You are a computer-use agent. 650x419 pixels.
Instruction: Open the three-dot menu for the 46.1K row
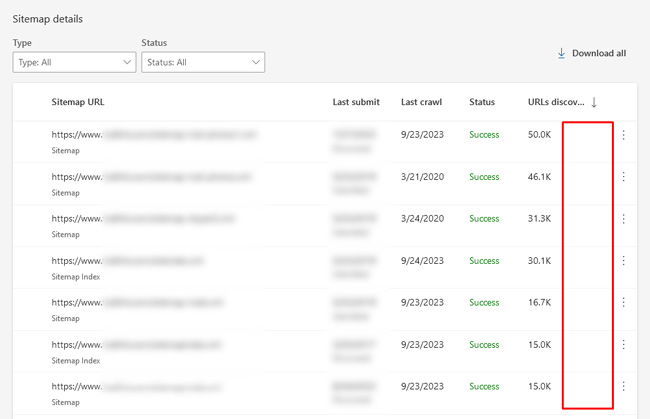click(623, 177)
